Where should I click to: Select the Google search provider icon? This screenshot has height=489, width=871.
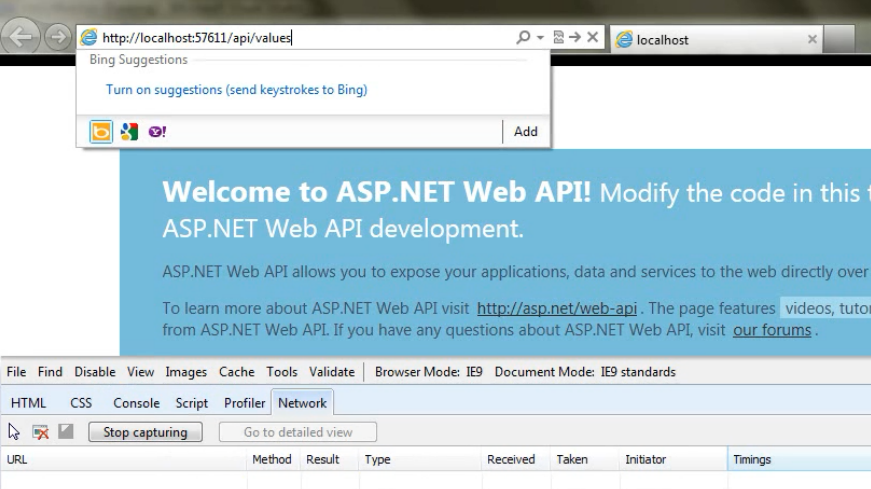pos(129,132)
